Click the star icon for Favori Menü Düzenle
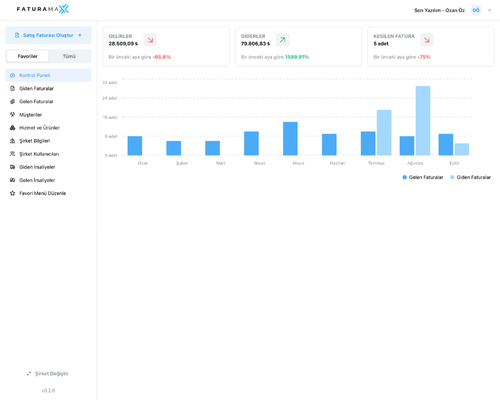This screenshot has width=500, height=400. tap(12, 193)
